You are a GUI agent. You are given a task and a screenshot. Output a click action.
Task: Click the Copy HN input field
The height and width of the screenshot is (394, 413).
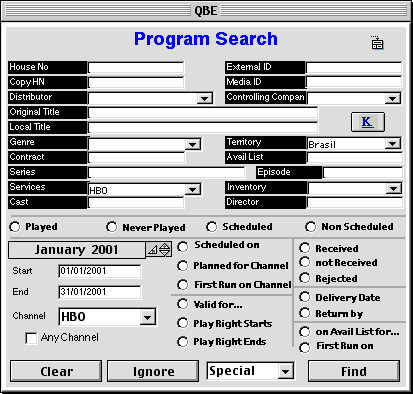(x=136, y=83)
